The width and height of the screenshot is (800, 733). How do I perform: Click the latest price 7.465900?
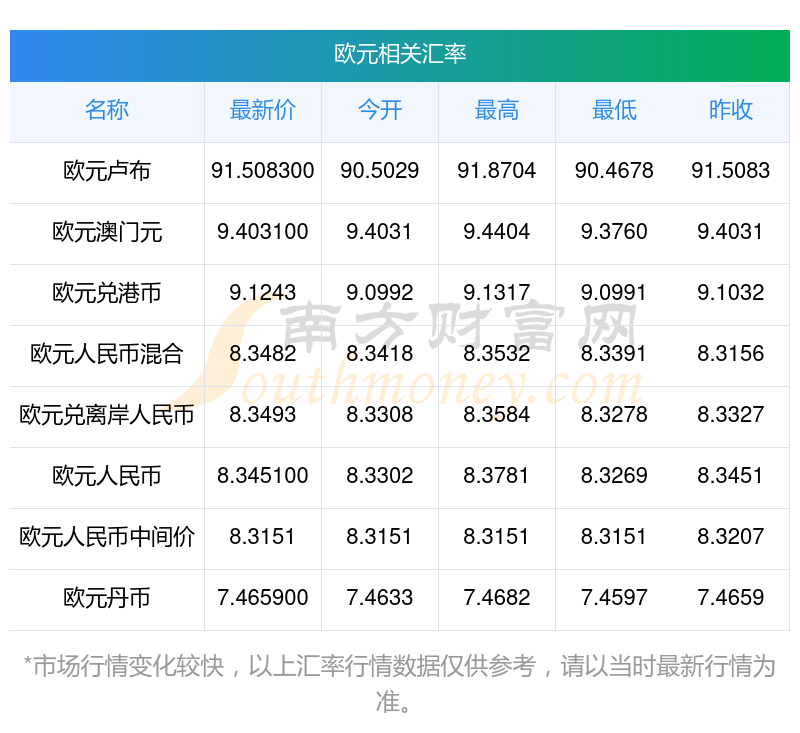[x=263, y=597]
